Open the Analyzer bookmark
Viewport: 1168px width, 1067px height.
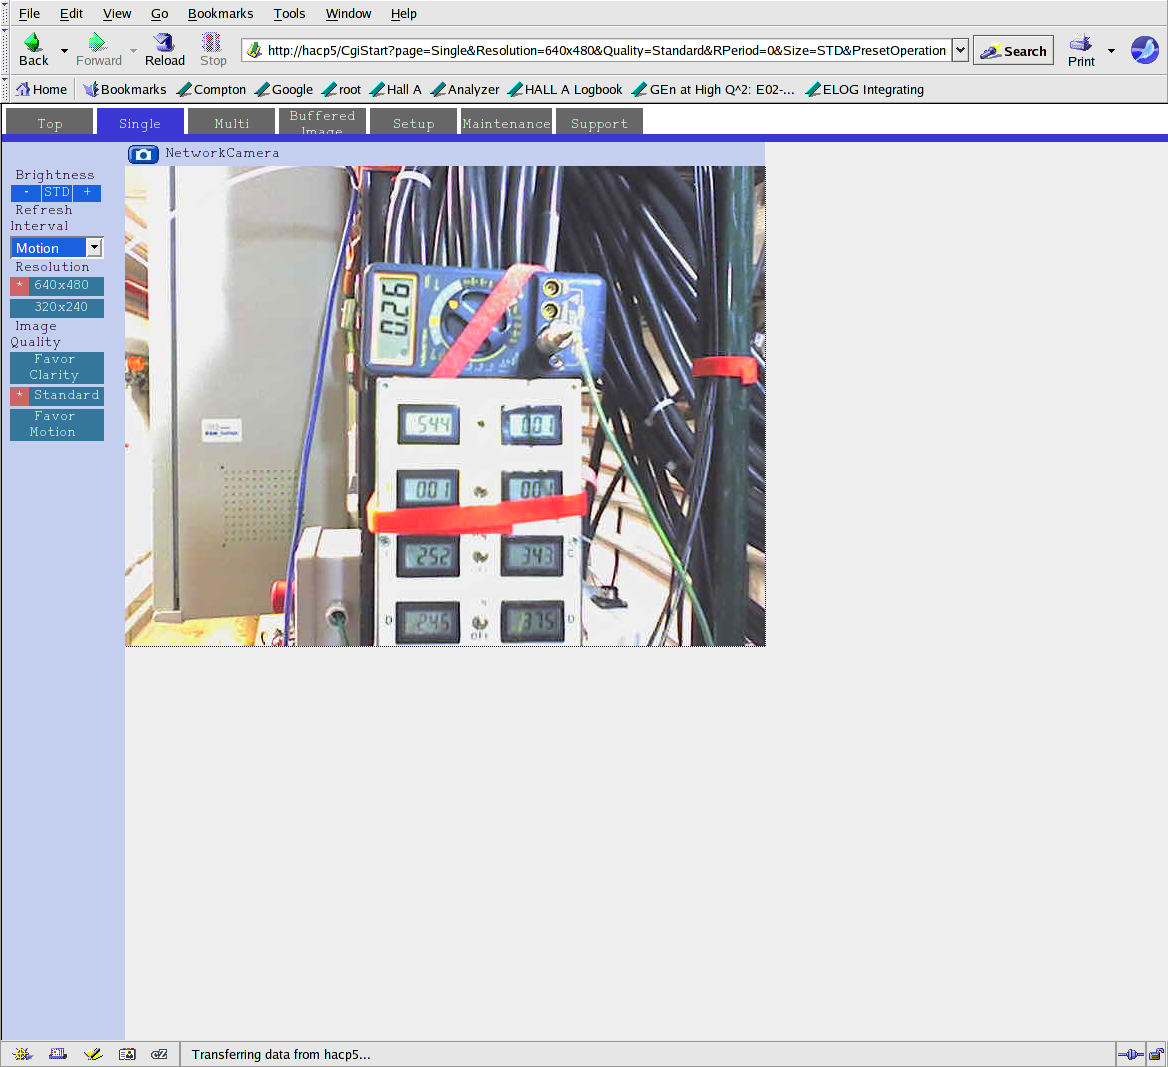pyautogui.click(x=465, y=89)
